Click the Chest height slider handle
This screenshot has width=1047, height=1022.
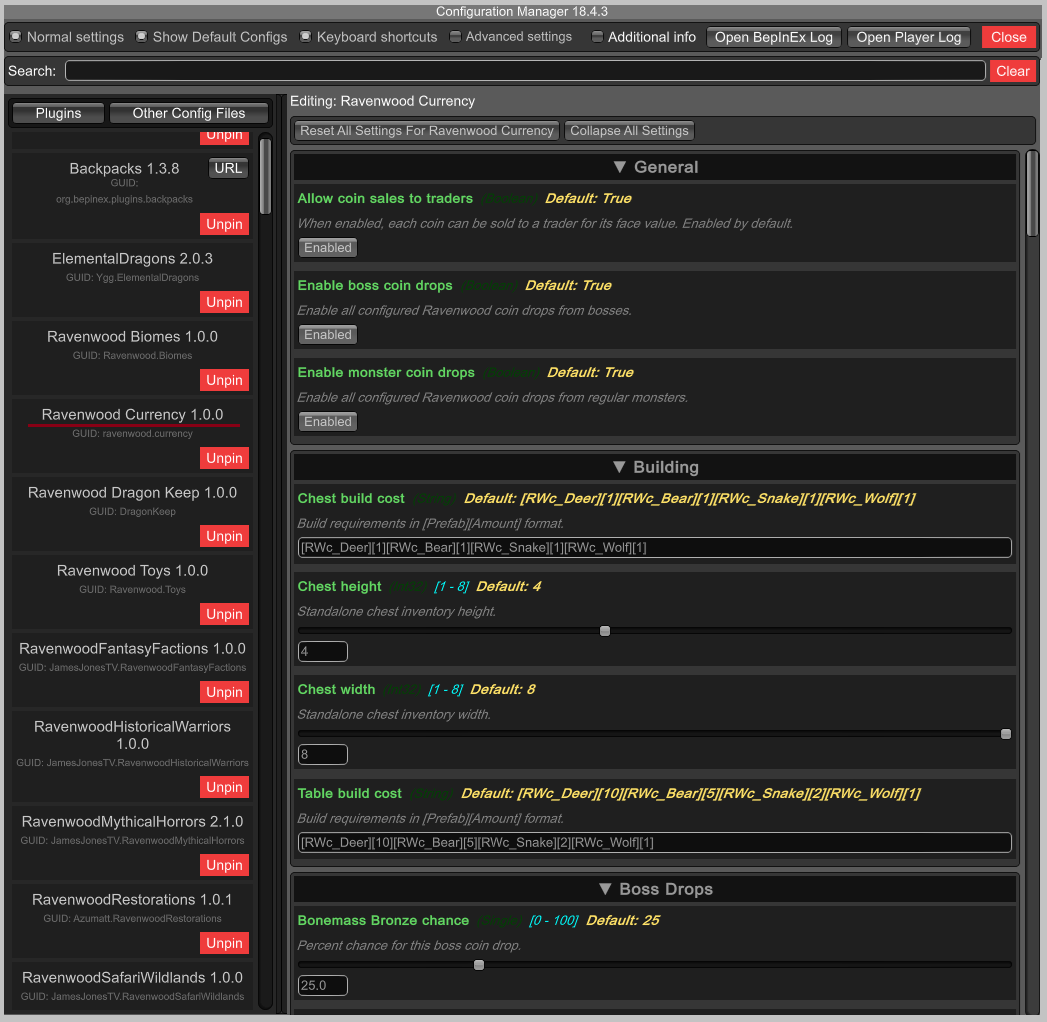click(x=605, y=631)
